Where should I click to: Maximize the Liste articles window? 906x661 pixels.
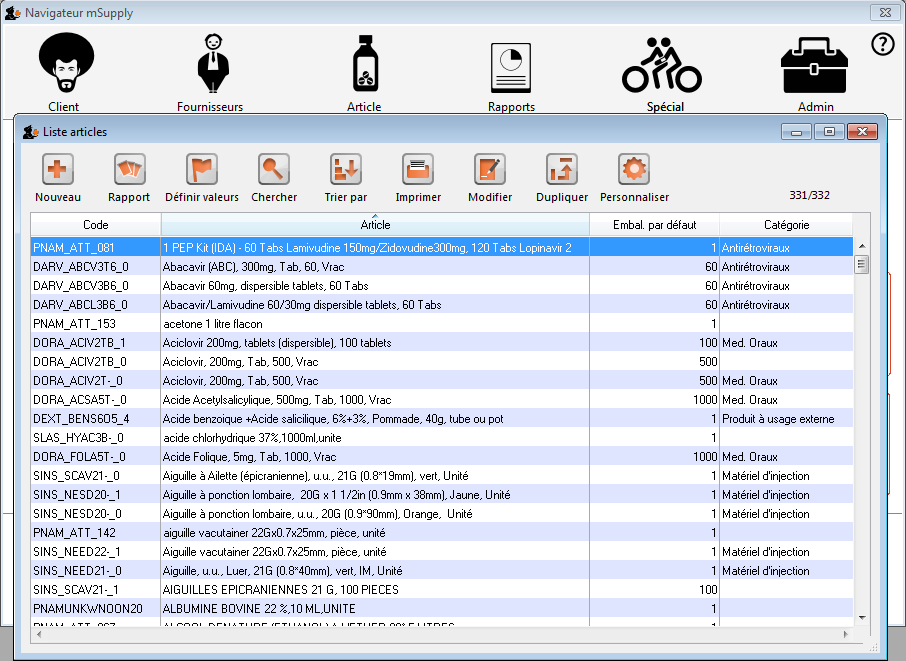coord(829,132)
